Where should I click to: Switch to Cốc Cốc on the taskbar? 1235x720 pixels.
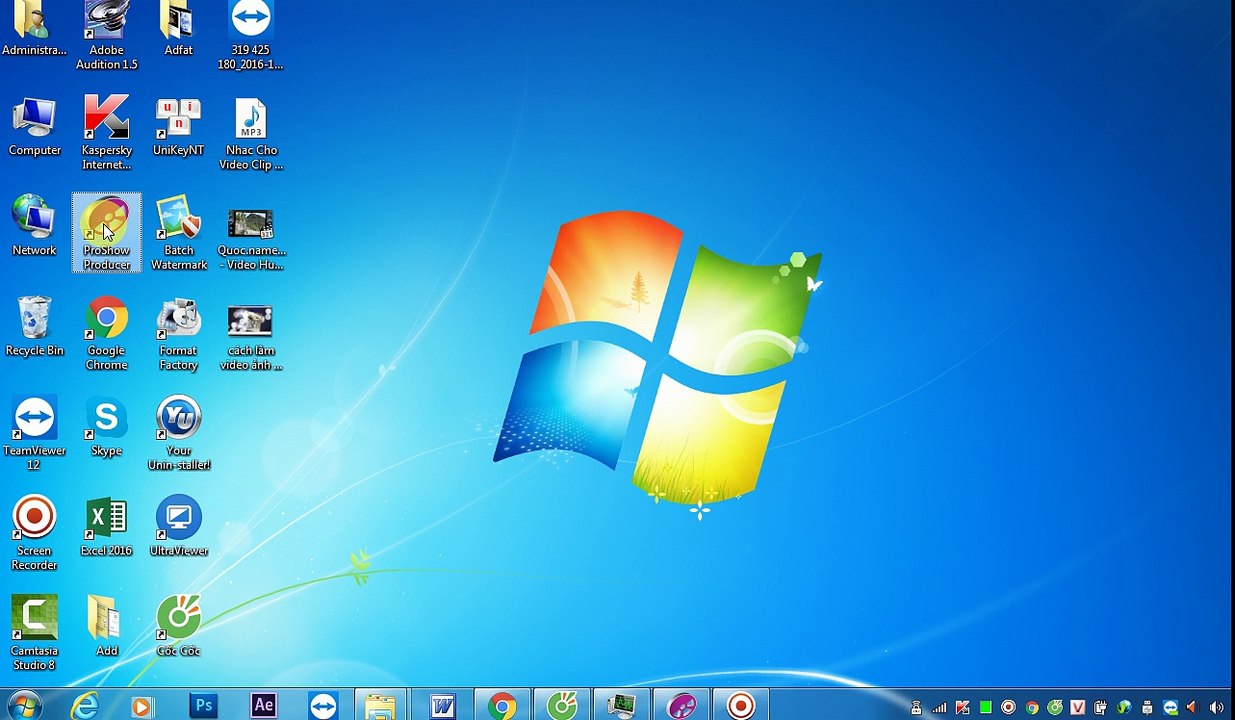coord(561,706)
